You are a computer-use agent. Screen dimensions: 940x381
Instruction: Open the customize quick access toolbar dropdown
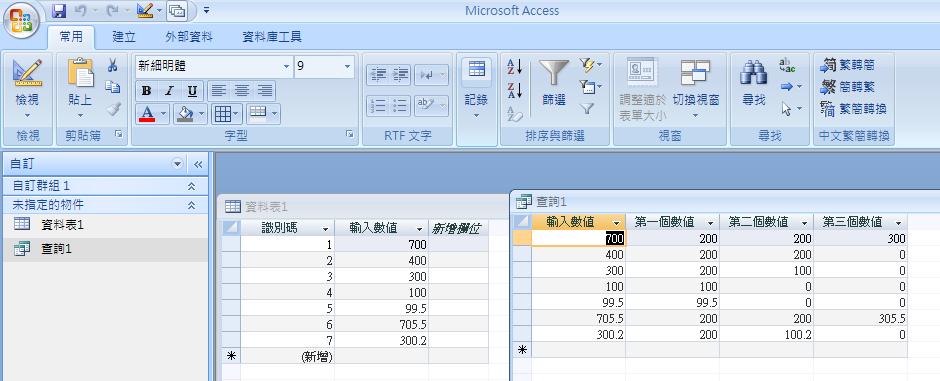pyautogui.click(x=207, y=10)
